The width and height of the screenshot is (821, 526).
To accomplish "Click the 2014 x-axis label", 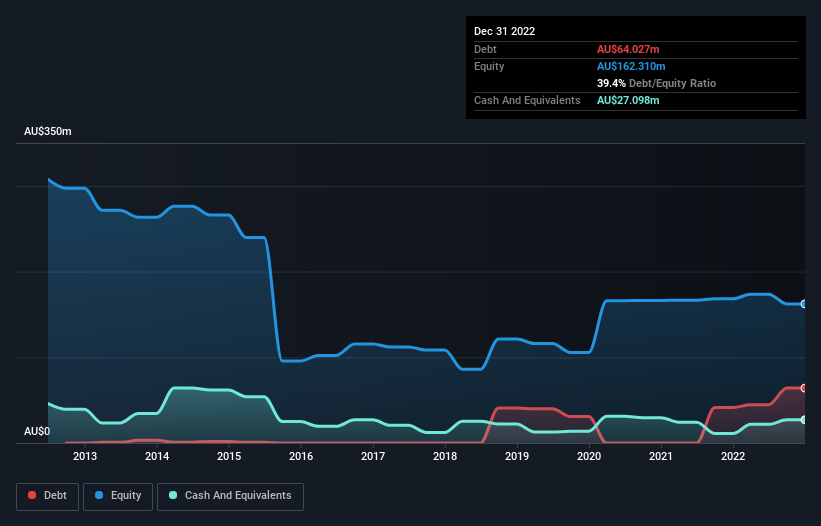I will click(157, 456).
